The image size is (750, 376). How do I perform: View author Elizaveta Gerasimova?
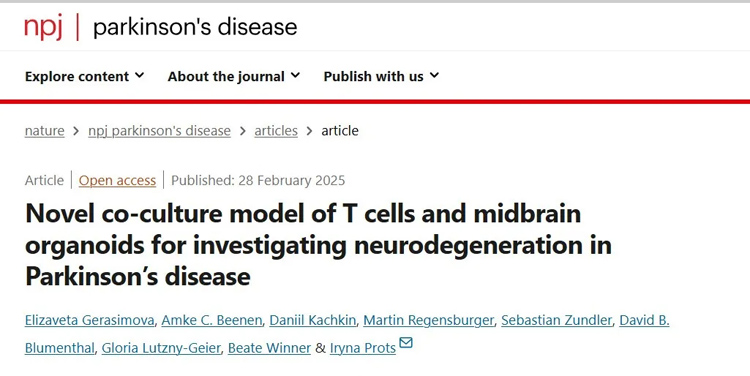coord(89,320)
